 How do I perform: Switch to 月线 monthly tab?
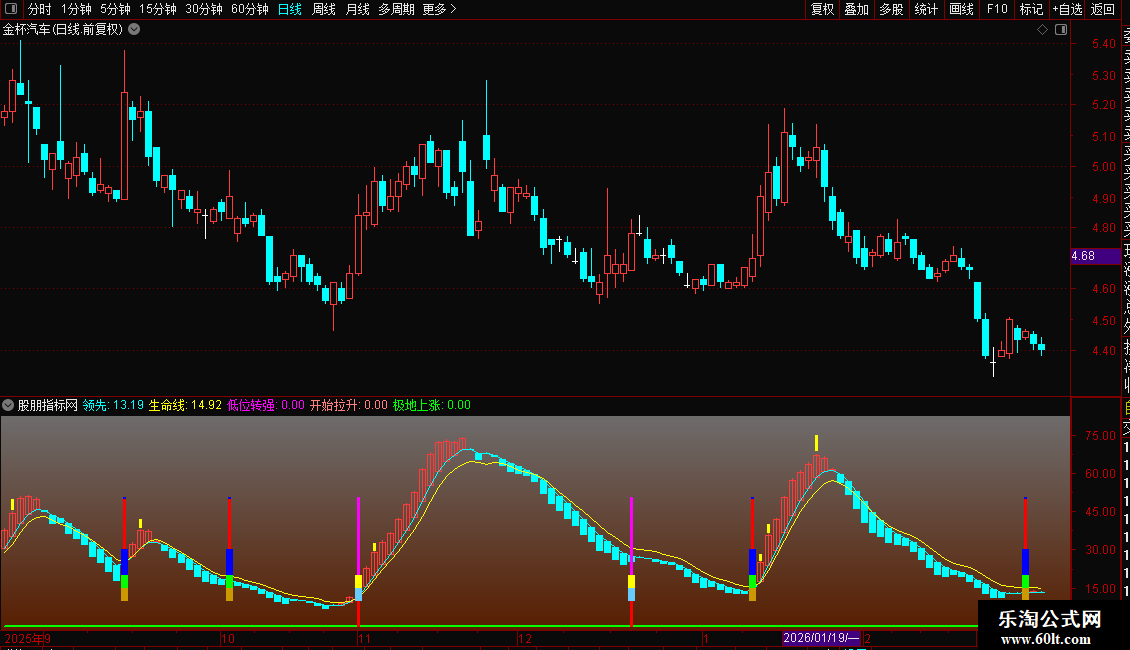point(357,9)
